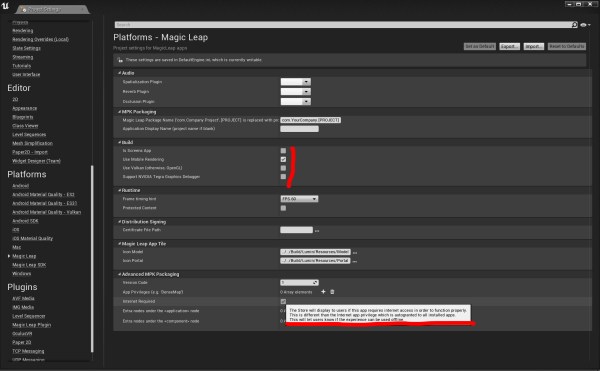Open Tutorials settings in sidebar

tap(21, 66)
